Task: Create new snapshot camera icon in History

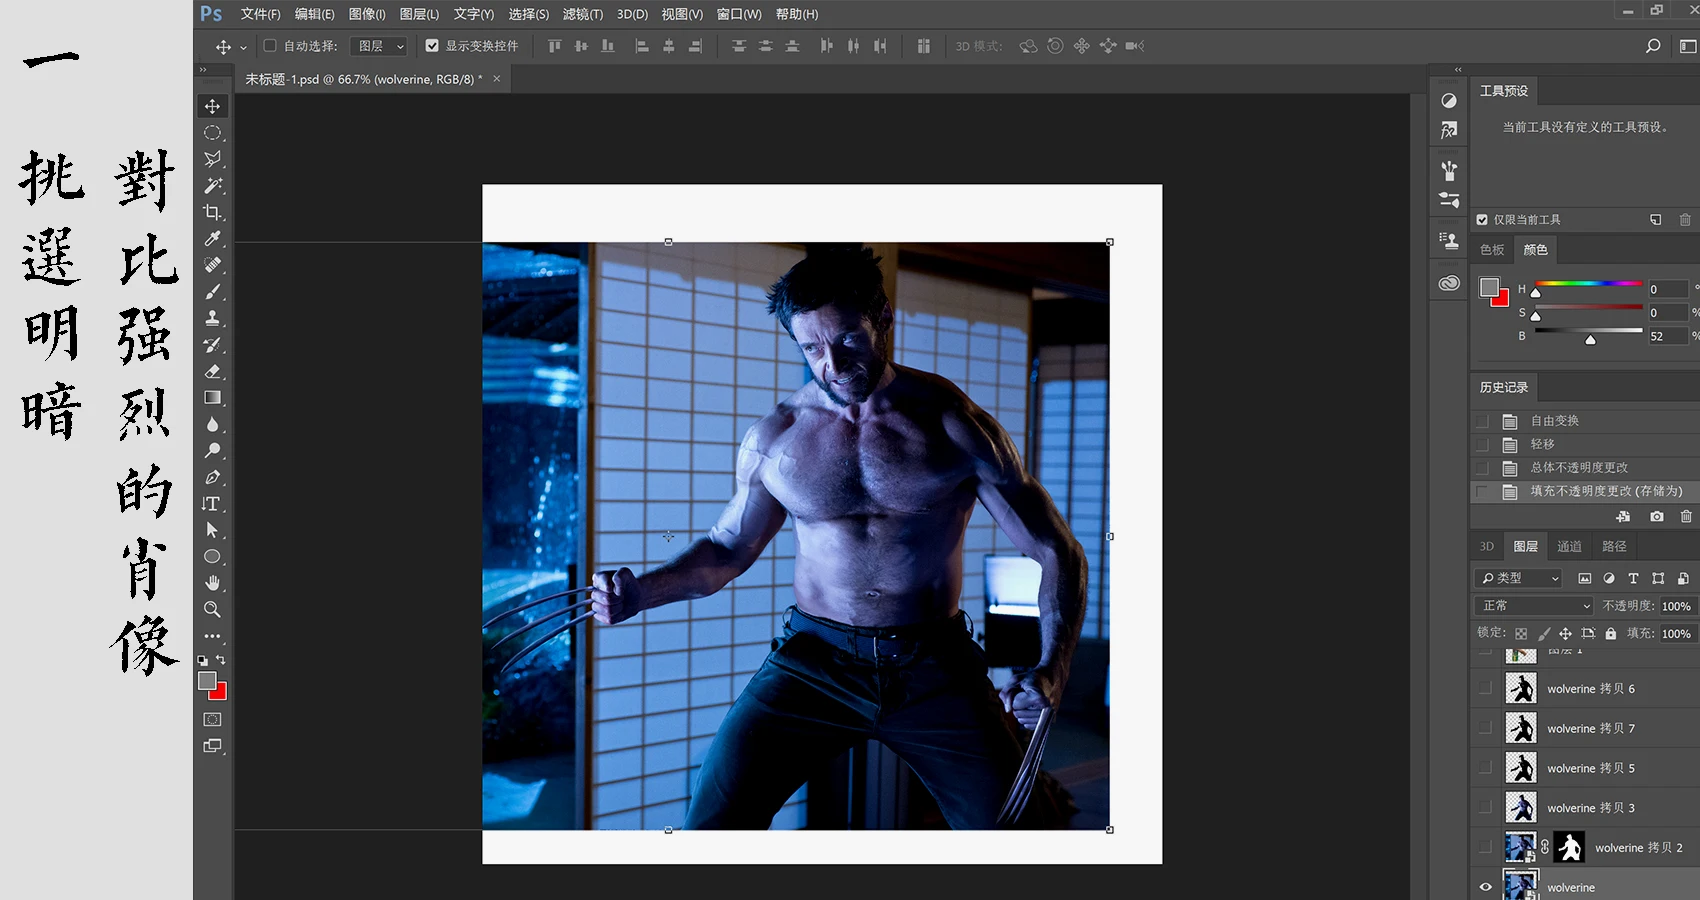Action: 1657,516
